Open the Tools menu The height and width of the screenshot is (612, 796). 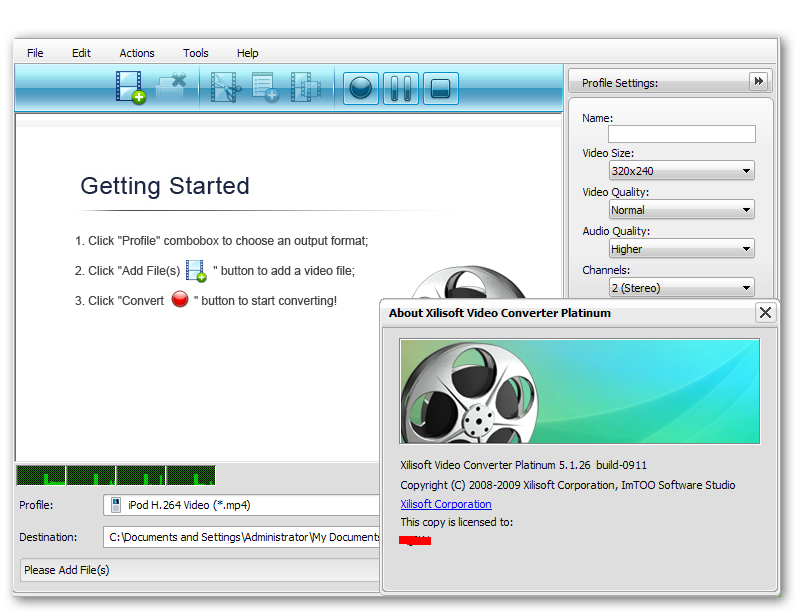click(x=195, y=53)
